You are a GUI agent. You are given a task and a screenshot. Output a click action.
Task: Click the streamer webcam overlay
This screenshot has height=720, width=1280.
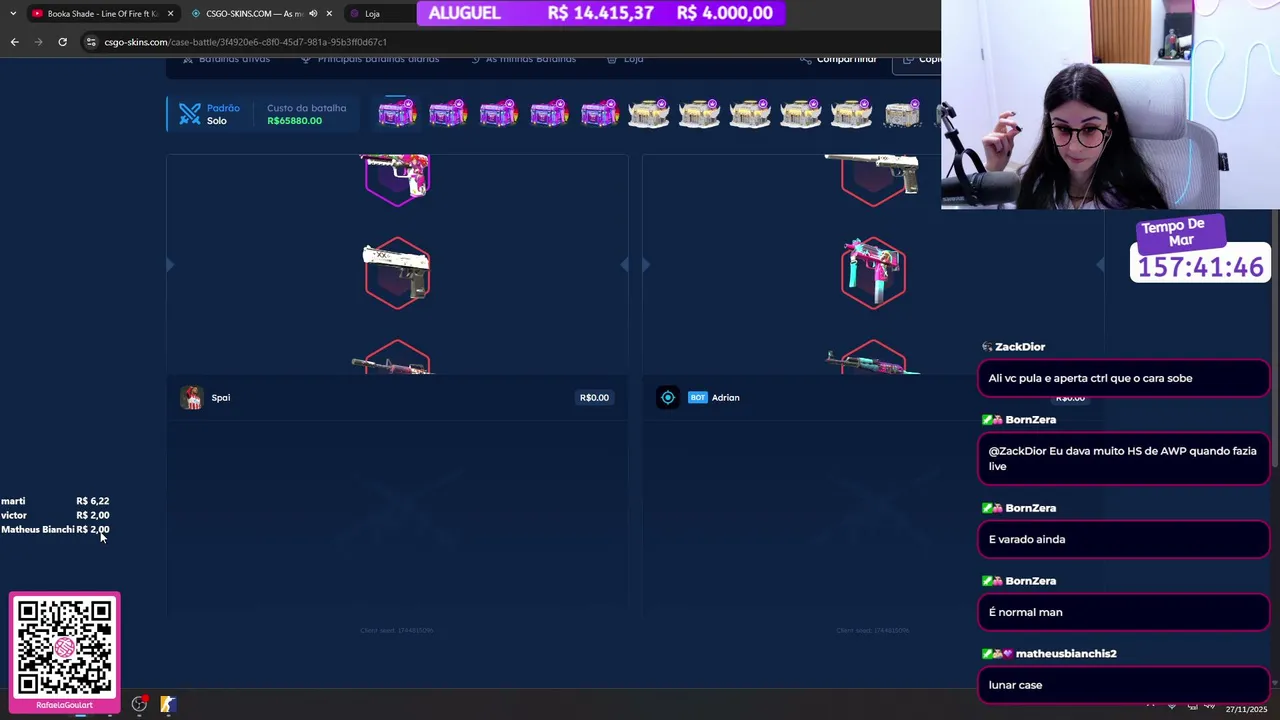click(1110, 104)
